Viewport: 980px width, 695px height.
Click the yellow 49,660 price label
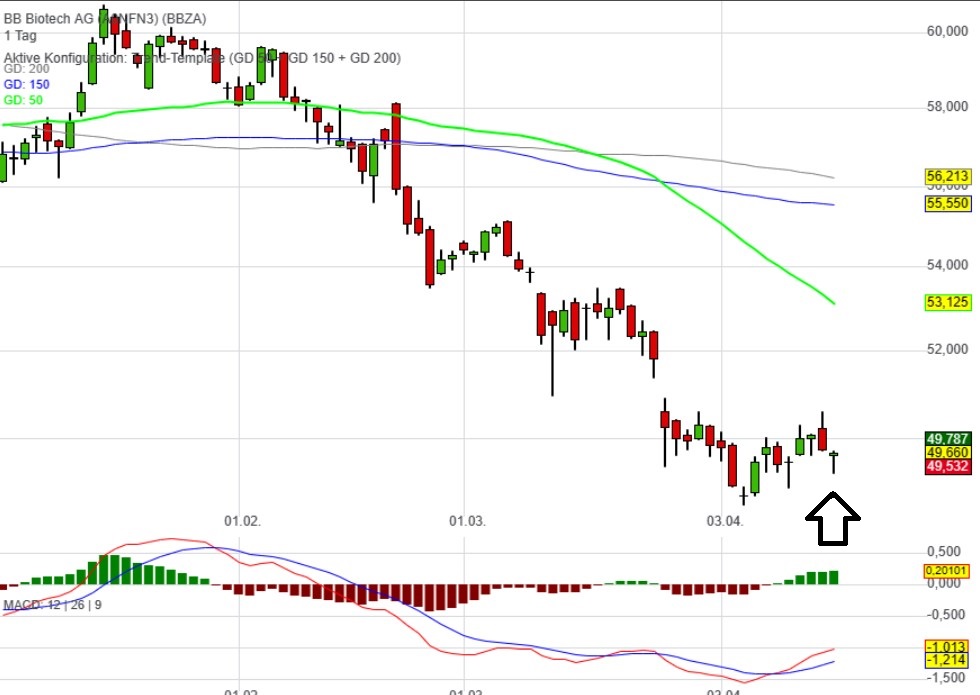(946, 452)
